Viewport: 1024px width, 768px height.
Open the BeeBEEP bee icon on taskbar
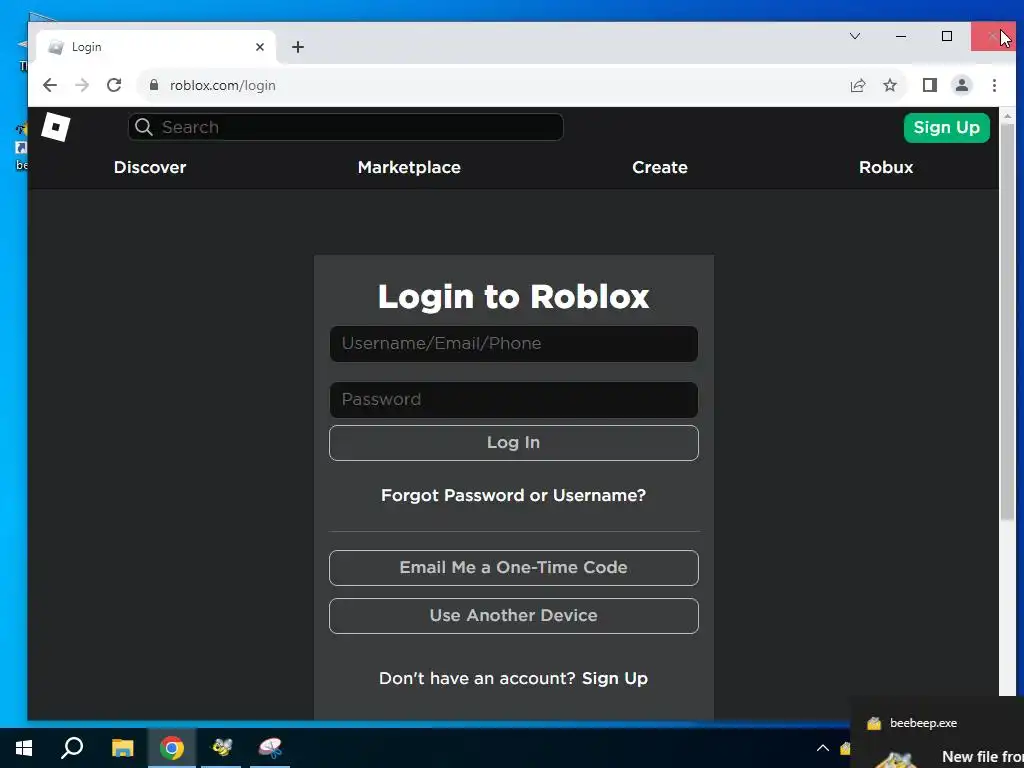click(221, 748)
